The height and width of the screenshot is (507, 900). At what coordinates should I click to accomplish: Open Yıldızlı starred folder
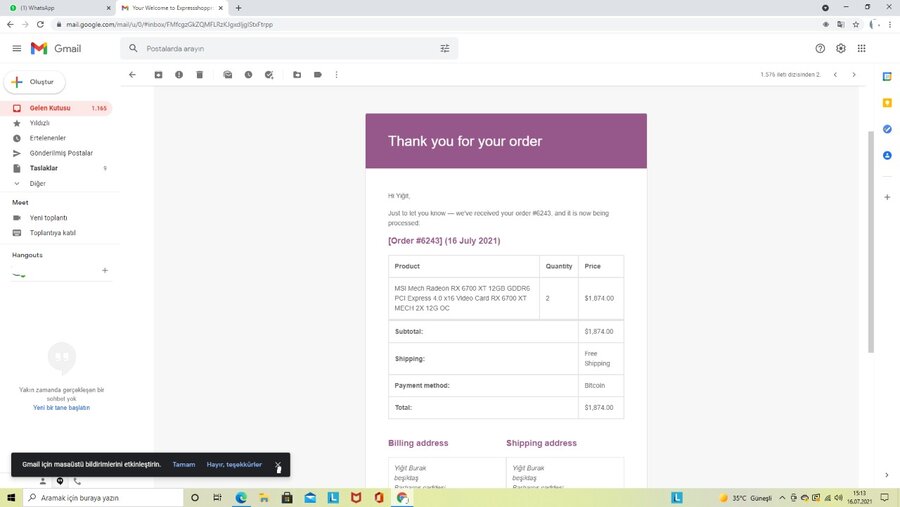point(56,123)
